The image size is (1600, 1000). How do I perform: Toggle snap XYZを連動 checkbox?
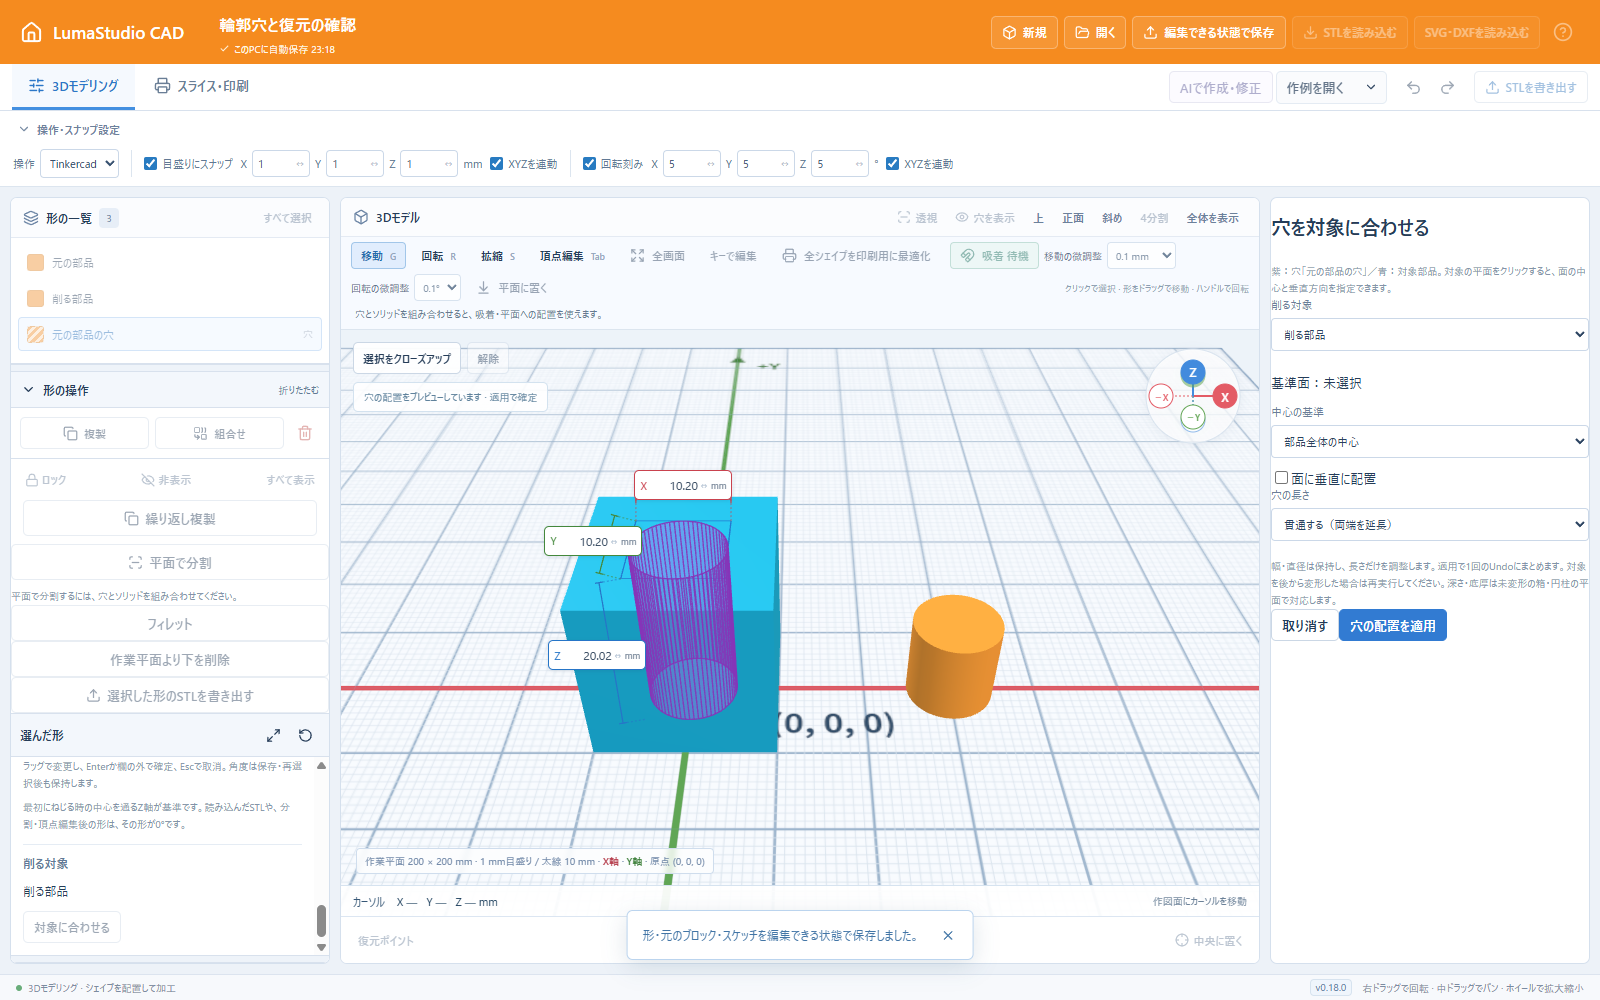(497, 164)
